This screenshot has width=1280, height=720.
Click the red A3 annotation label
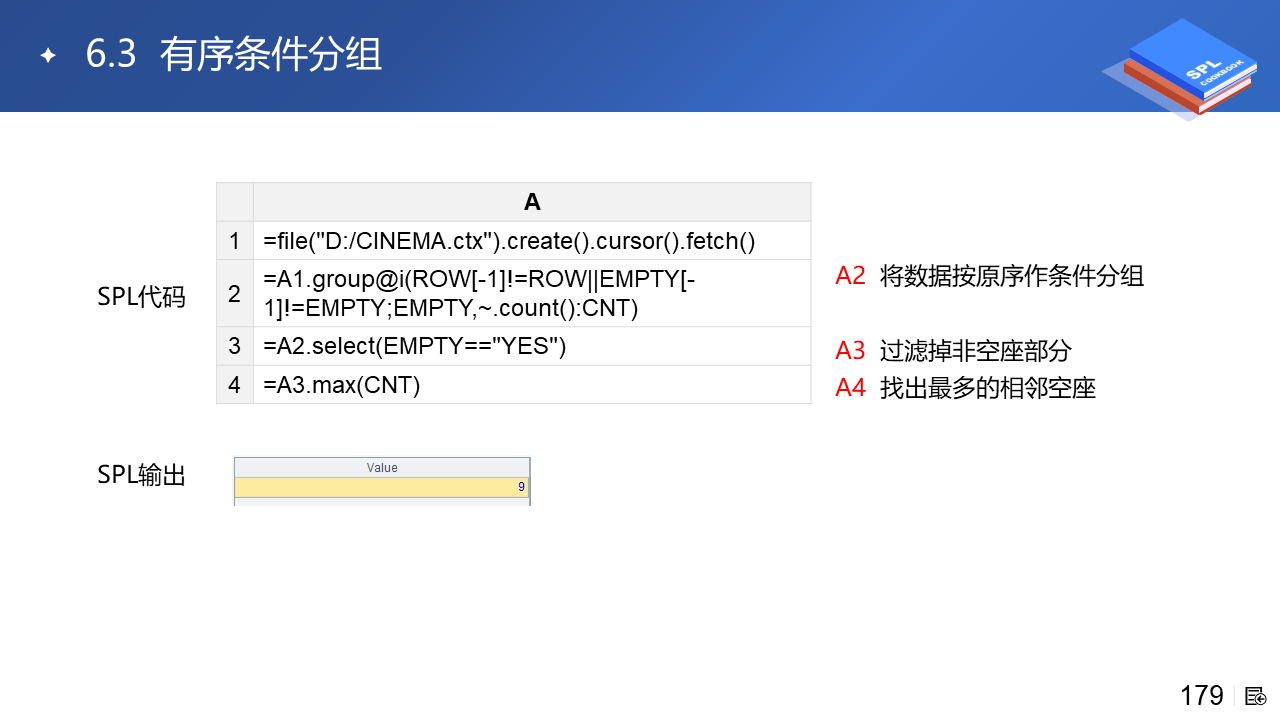(x=850, y=351)
